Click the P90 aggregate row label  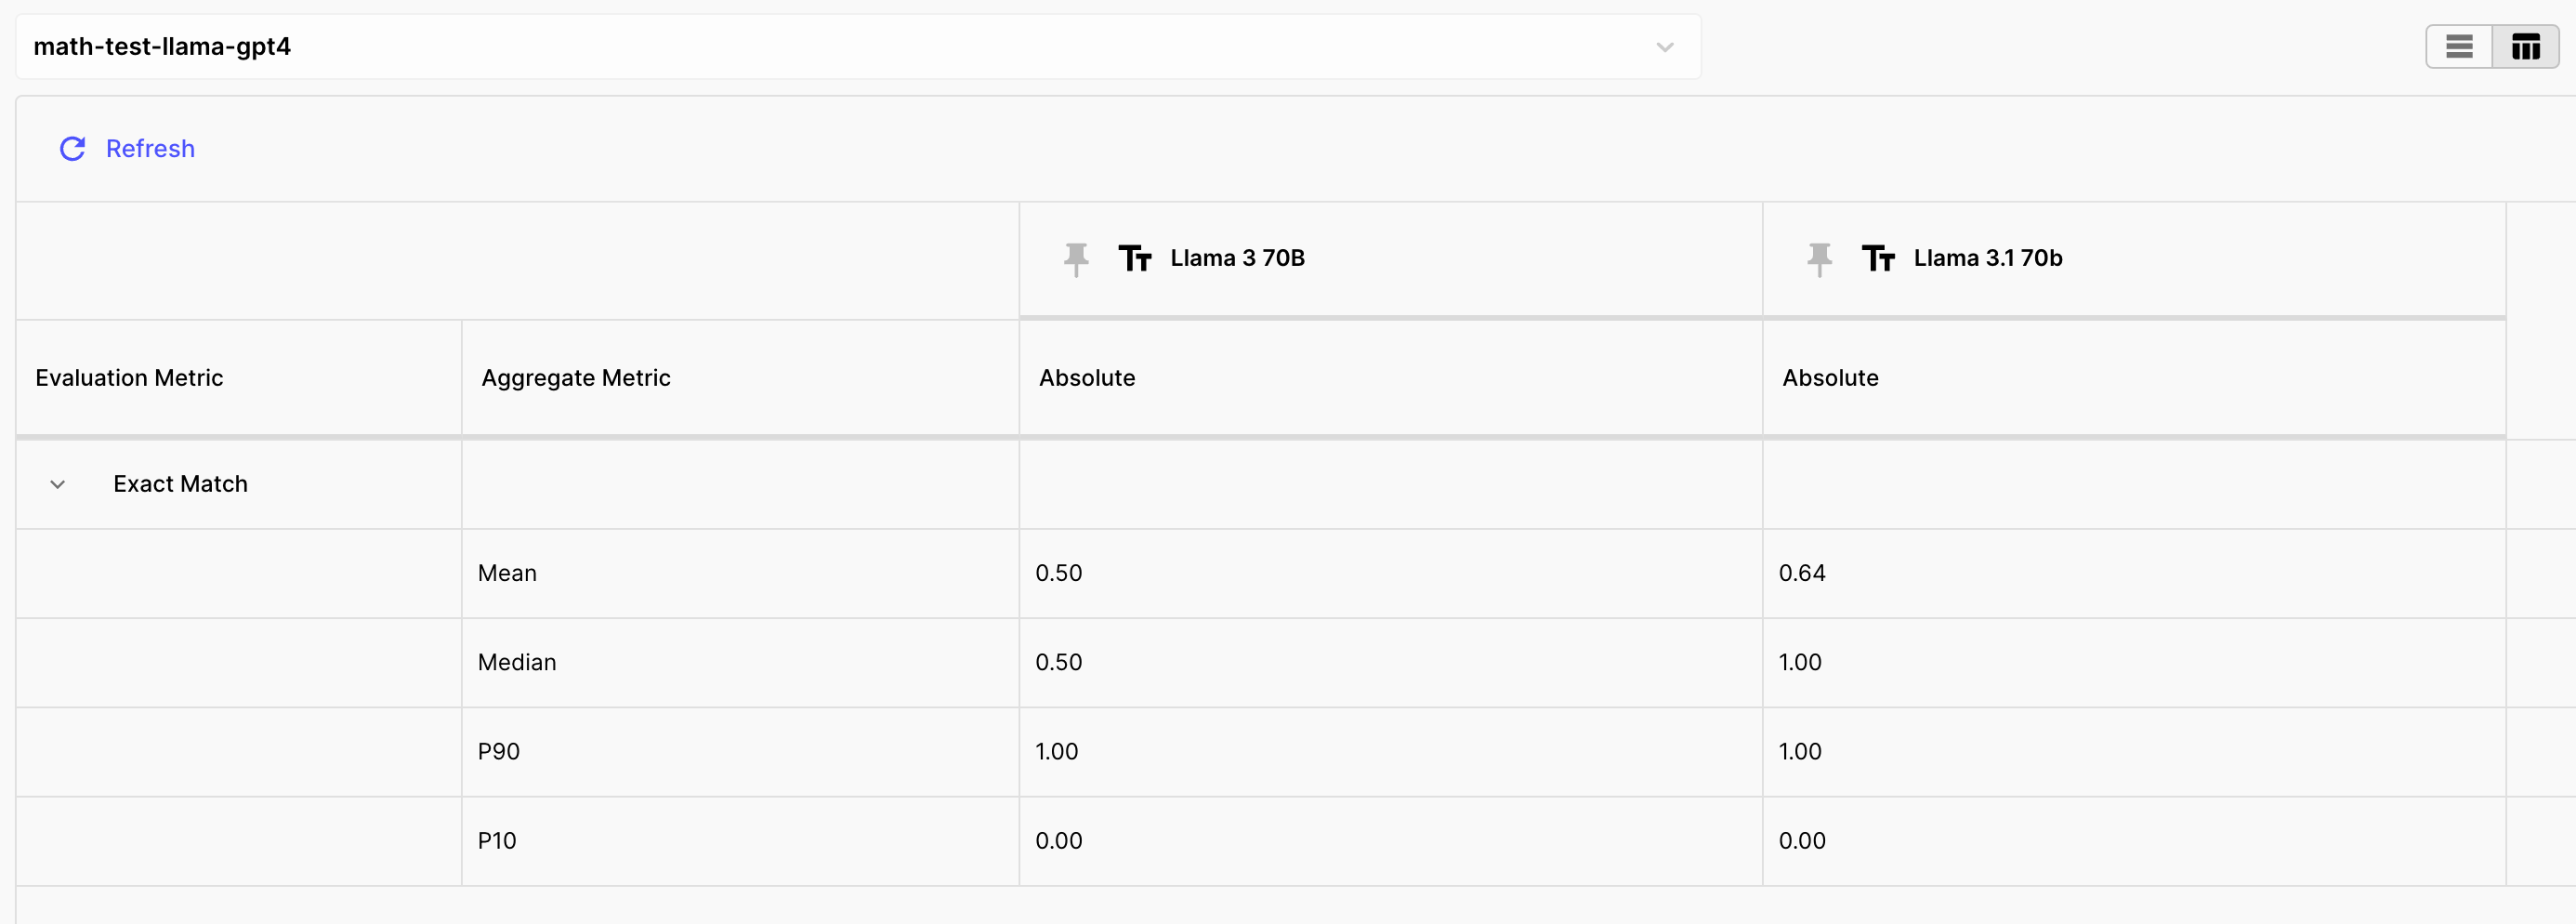(499, 752)
